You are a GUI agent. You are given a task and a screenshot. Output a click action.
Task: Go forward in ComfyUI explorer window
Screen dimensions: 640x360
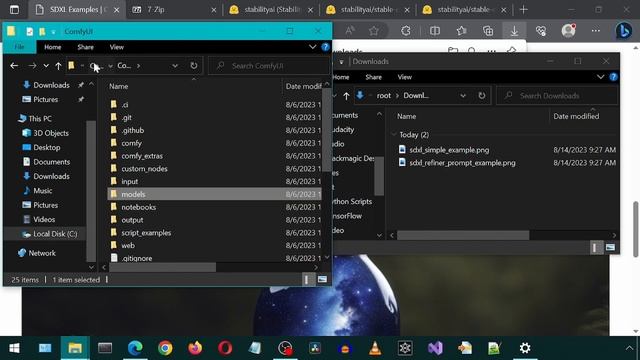pyautogui.click(x=32, y=66)
